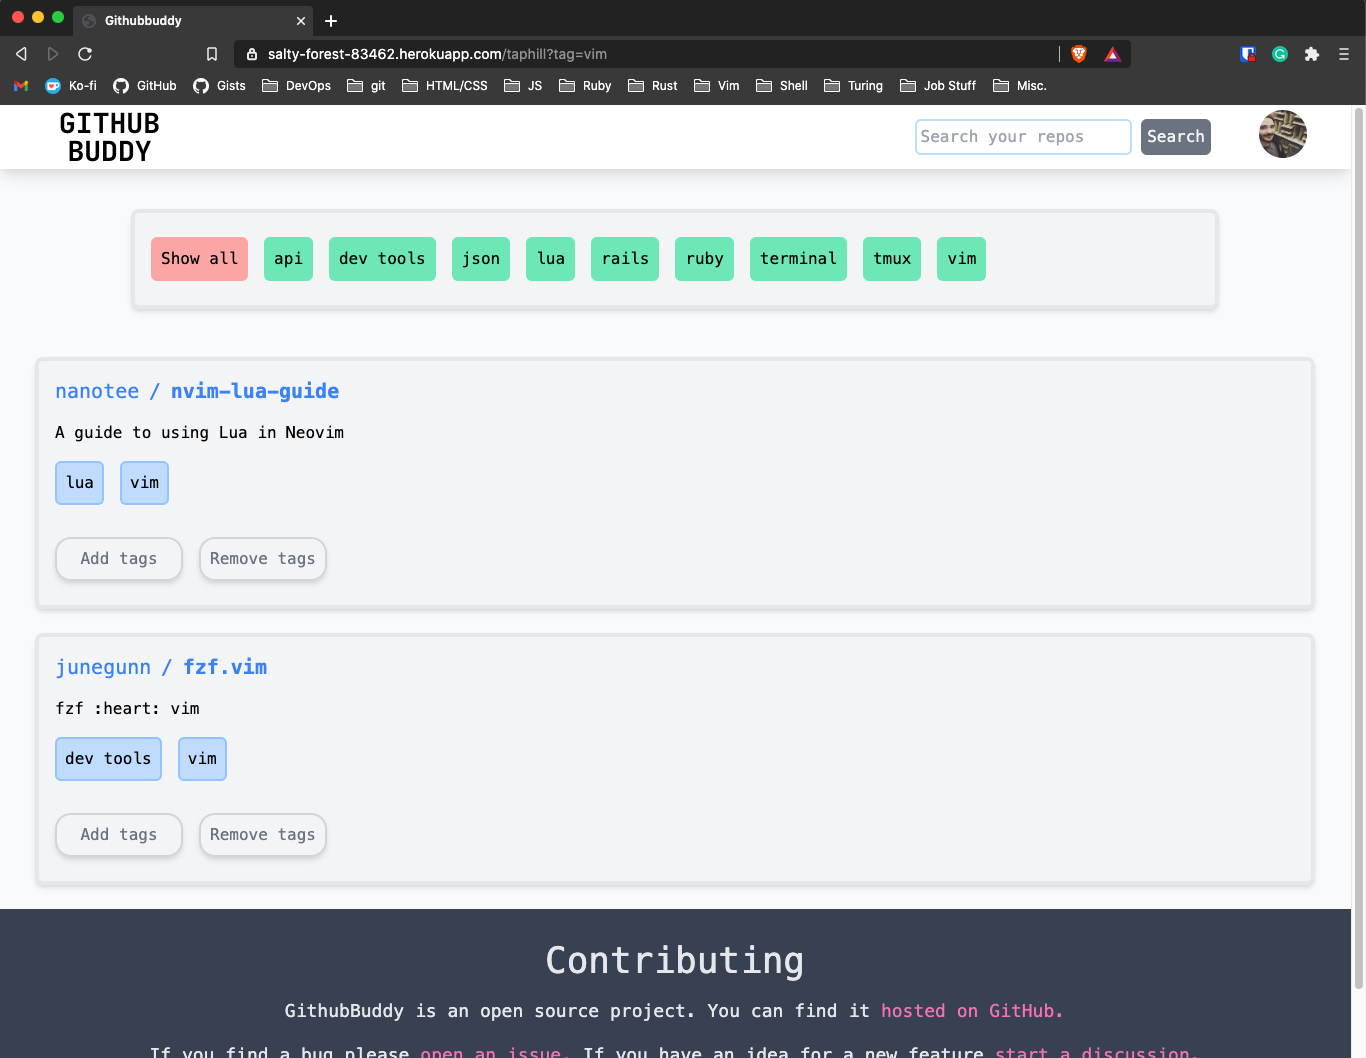Viewport: 1366px width, 1058px height.
Task: Filter repos by lua tag
Action: pyautogui.click(x=551, y=259)
